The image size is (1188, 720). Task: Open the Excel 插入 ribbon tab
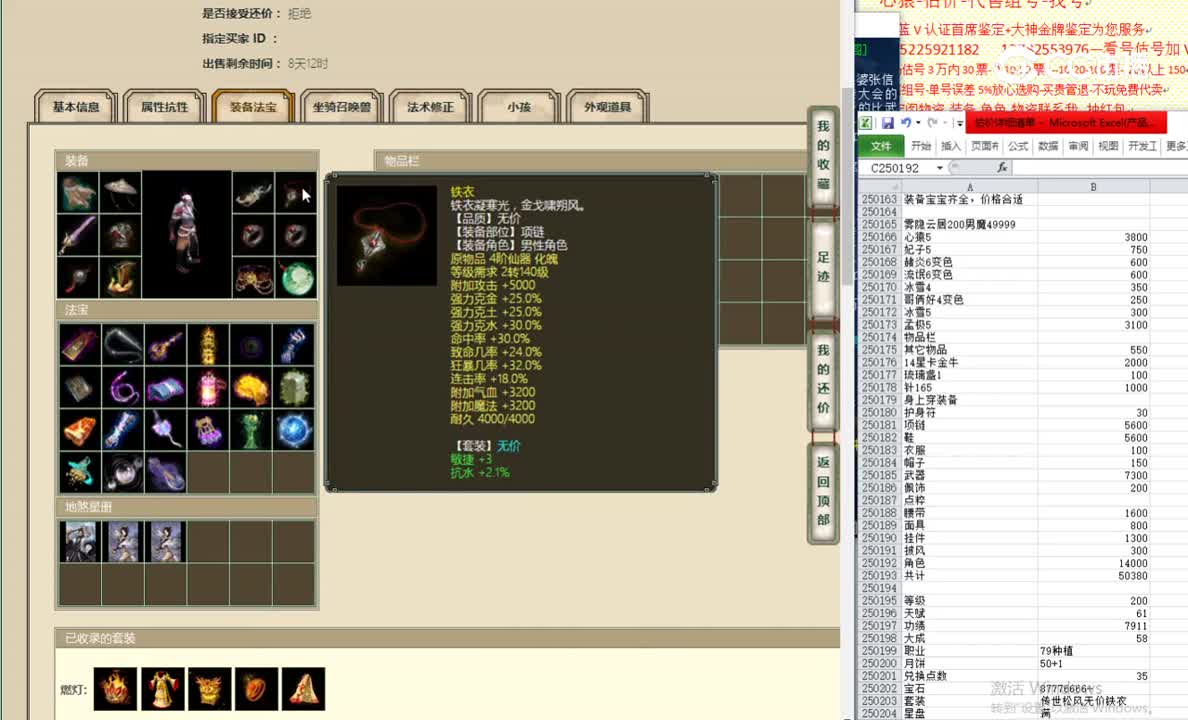click(950, 146)
